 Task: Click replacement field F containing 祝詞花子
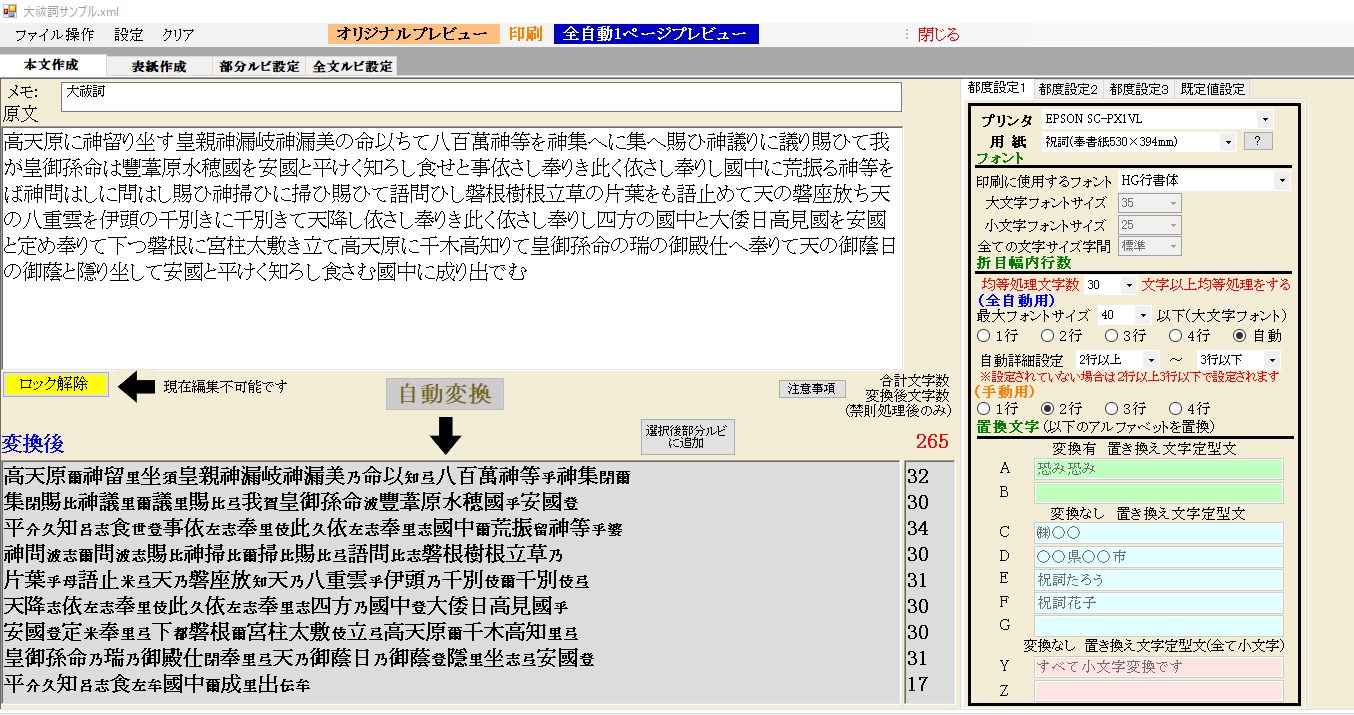point(1158,603)
